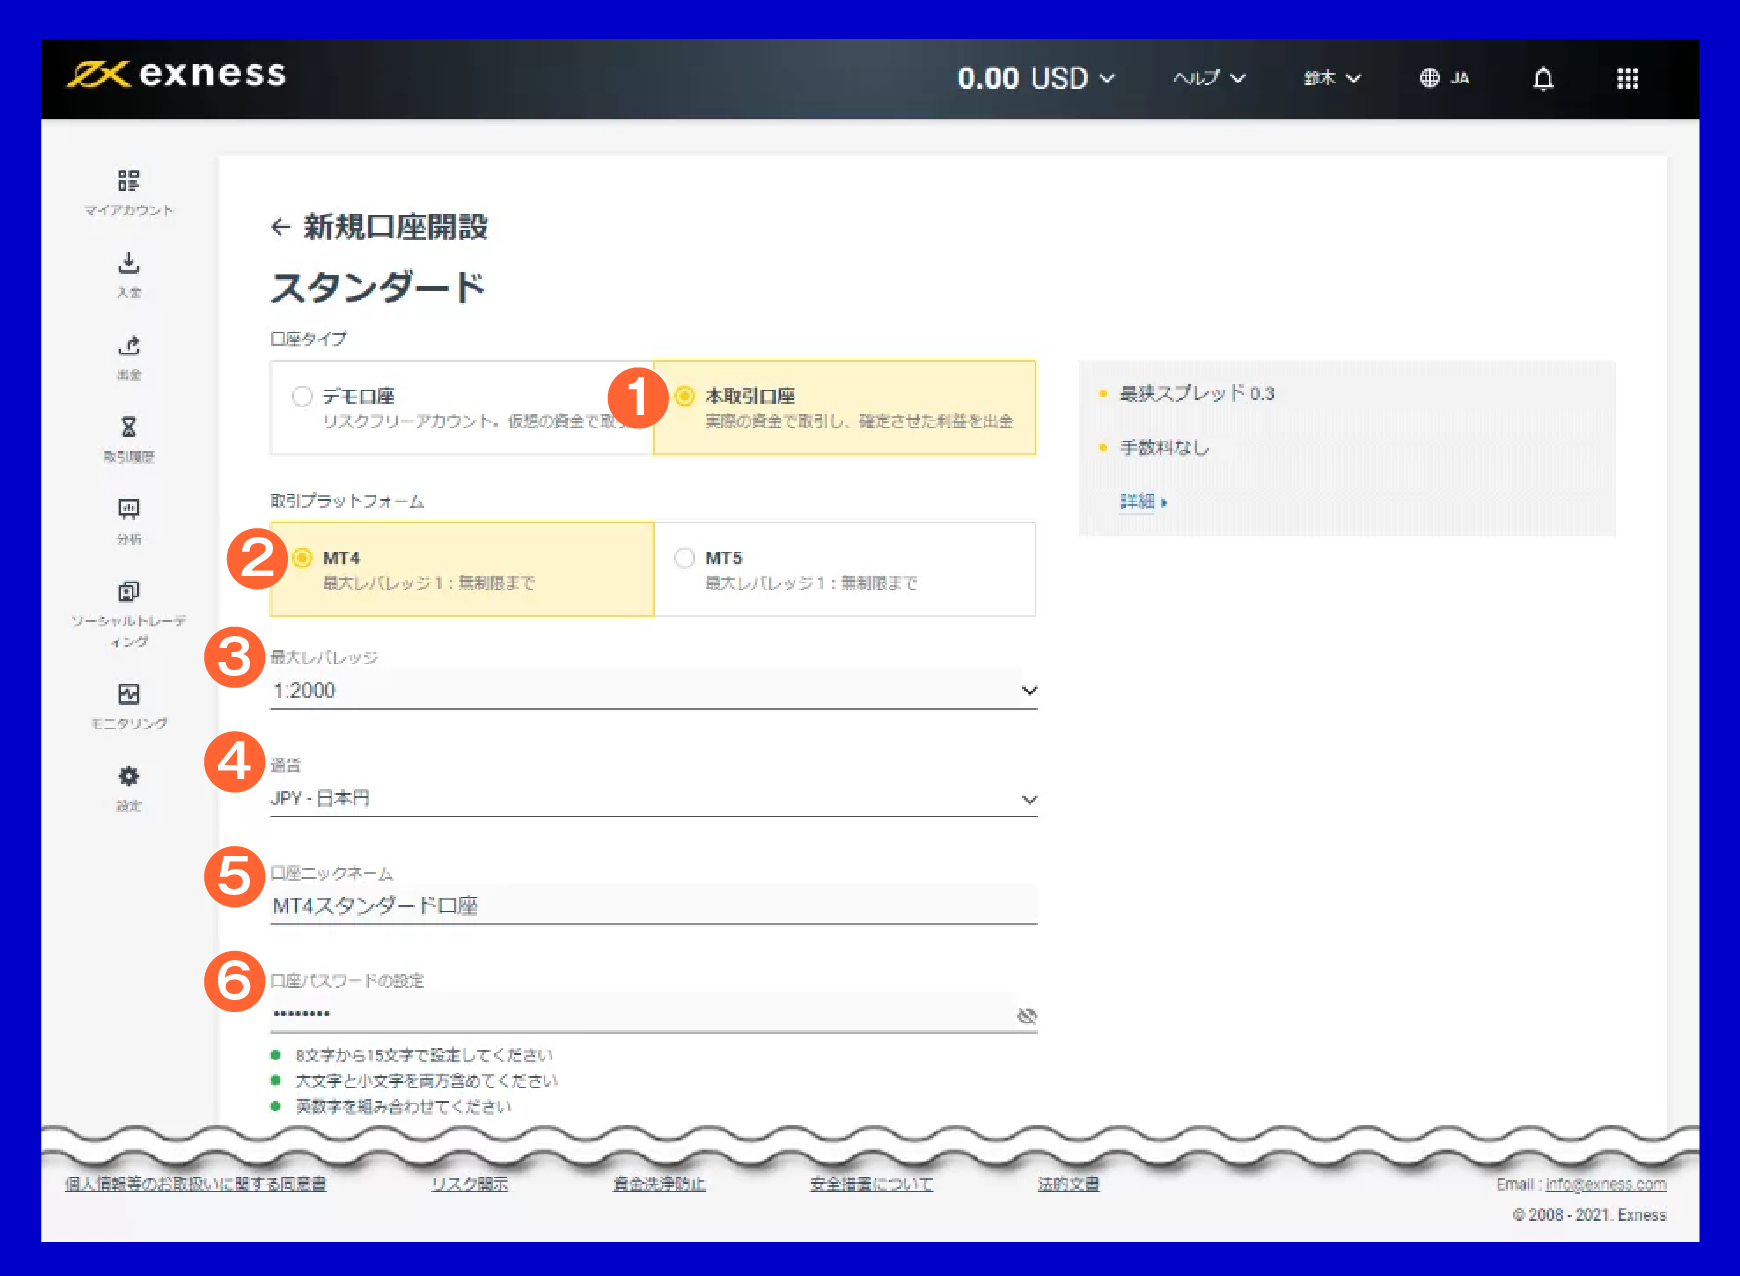
Task: Open the notifications bell
Action: tap(1544, 78)
